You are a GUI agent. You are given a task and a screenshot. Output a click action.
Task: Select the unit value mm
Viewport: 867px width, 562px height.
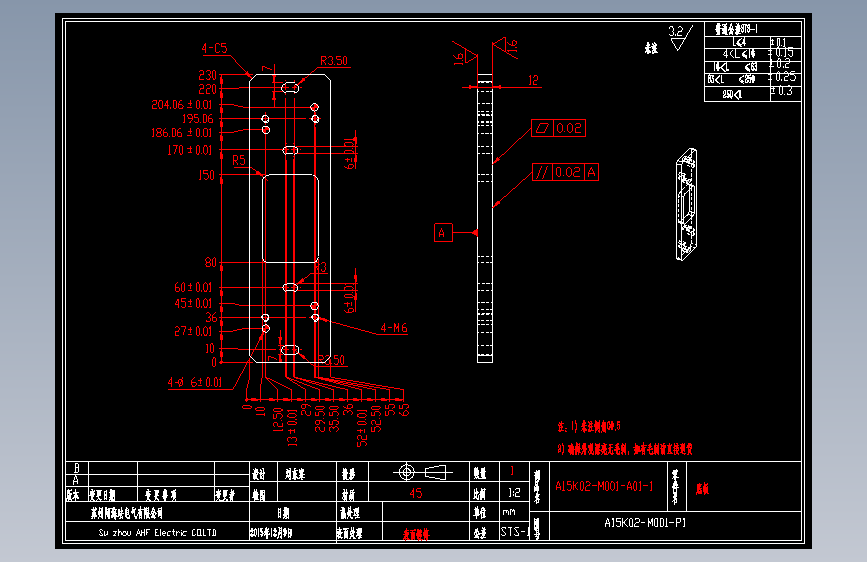(509, 512)
